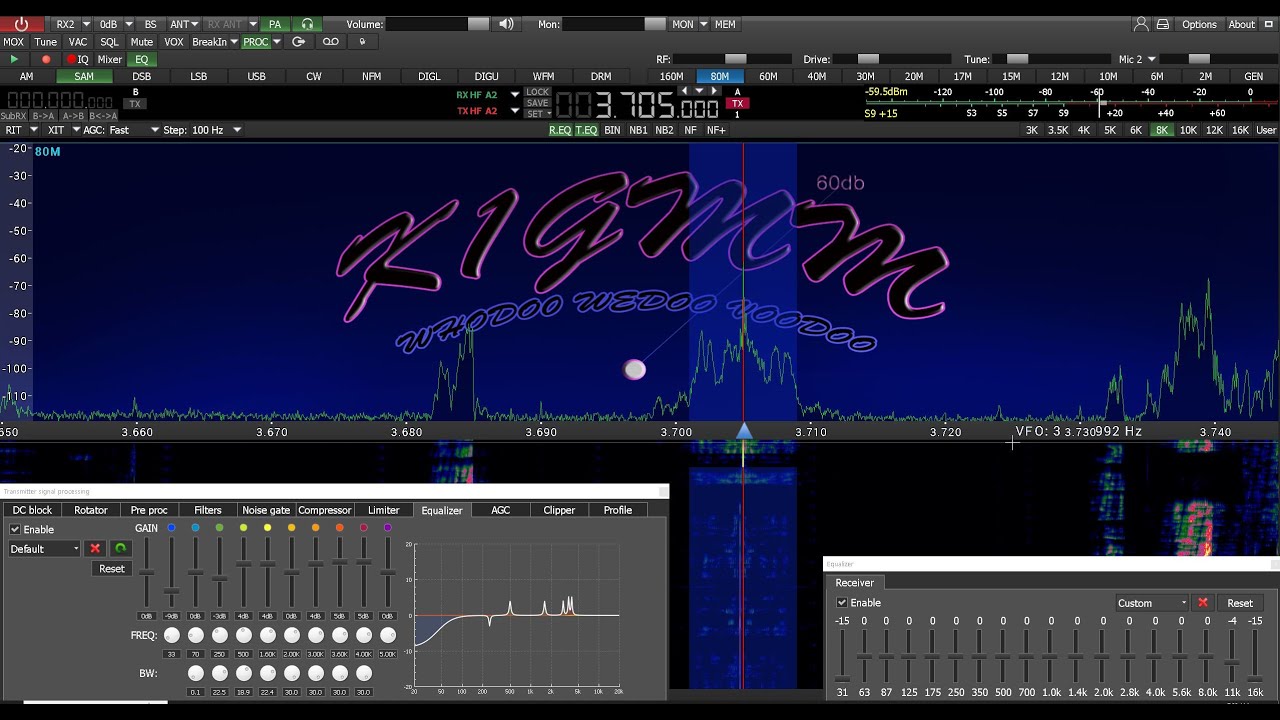This screenshot has width=1280, height=720.
Task: Click the user account icon
Action: coord(1141,24)
